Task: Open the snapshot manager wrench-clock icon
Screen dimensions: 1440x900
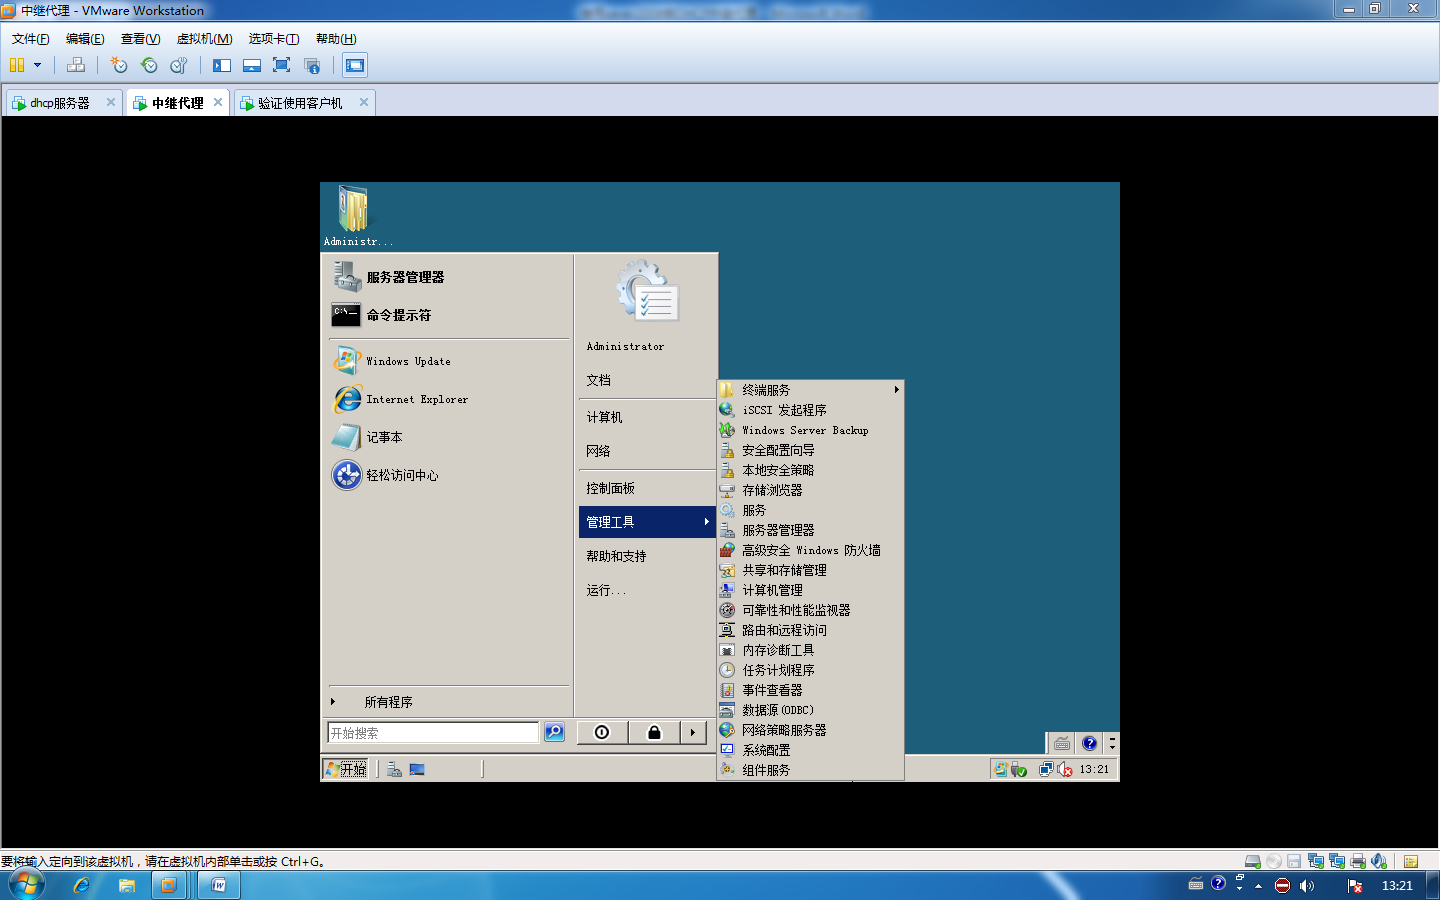Action: [x=179, y=65]
